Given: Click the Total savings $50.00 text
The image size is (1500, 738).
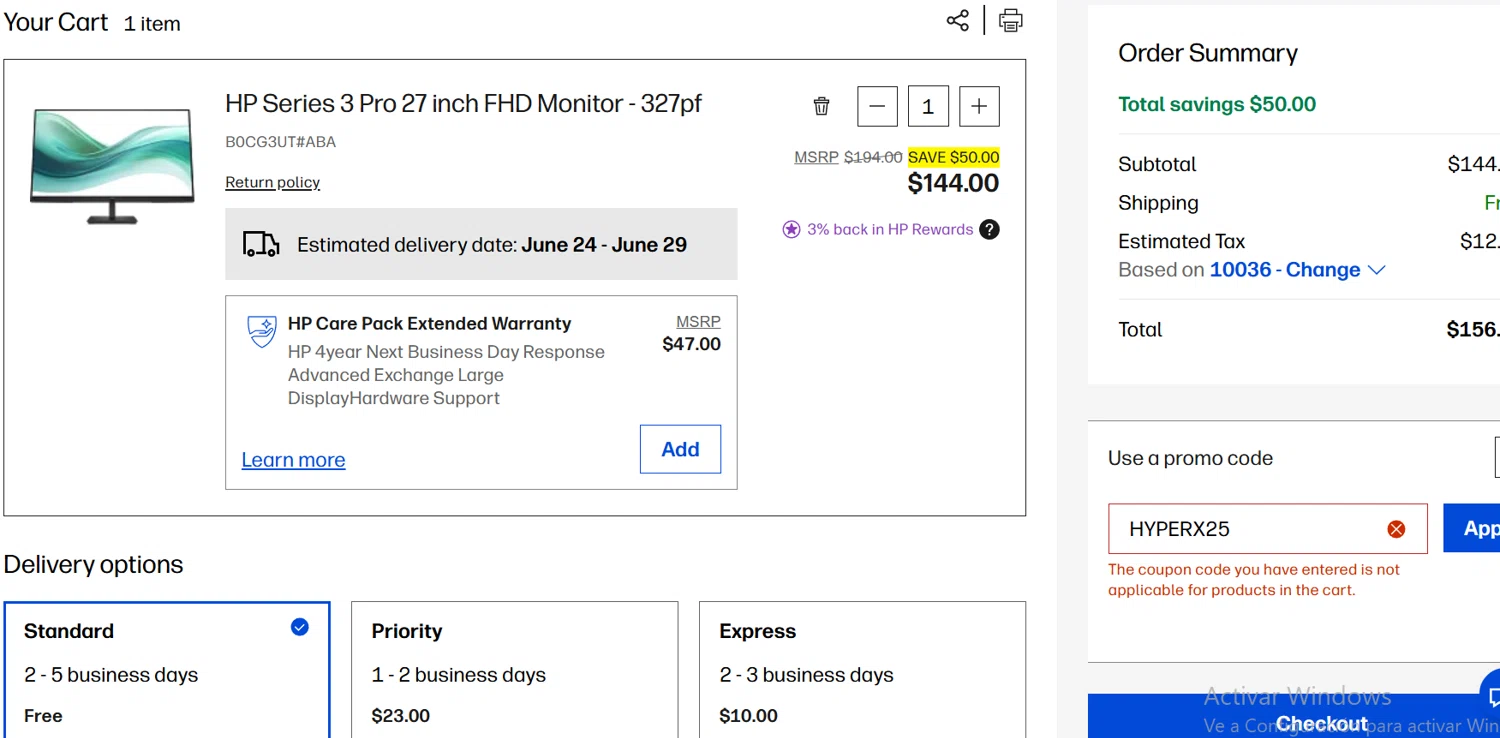Looking at the screenshot, I should [1217, 104].
